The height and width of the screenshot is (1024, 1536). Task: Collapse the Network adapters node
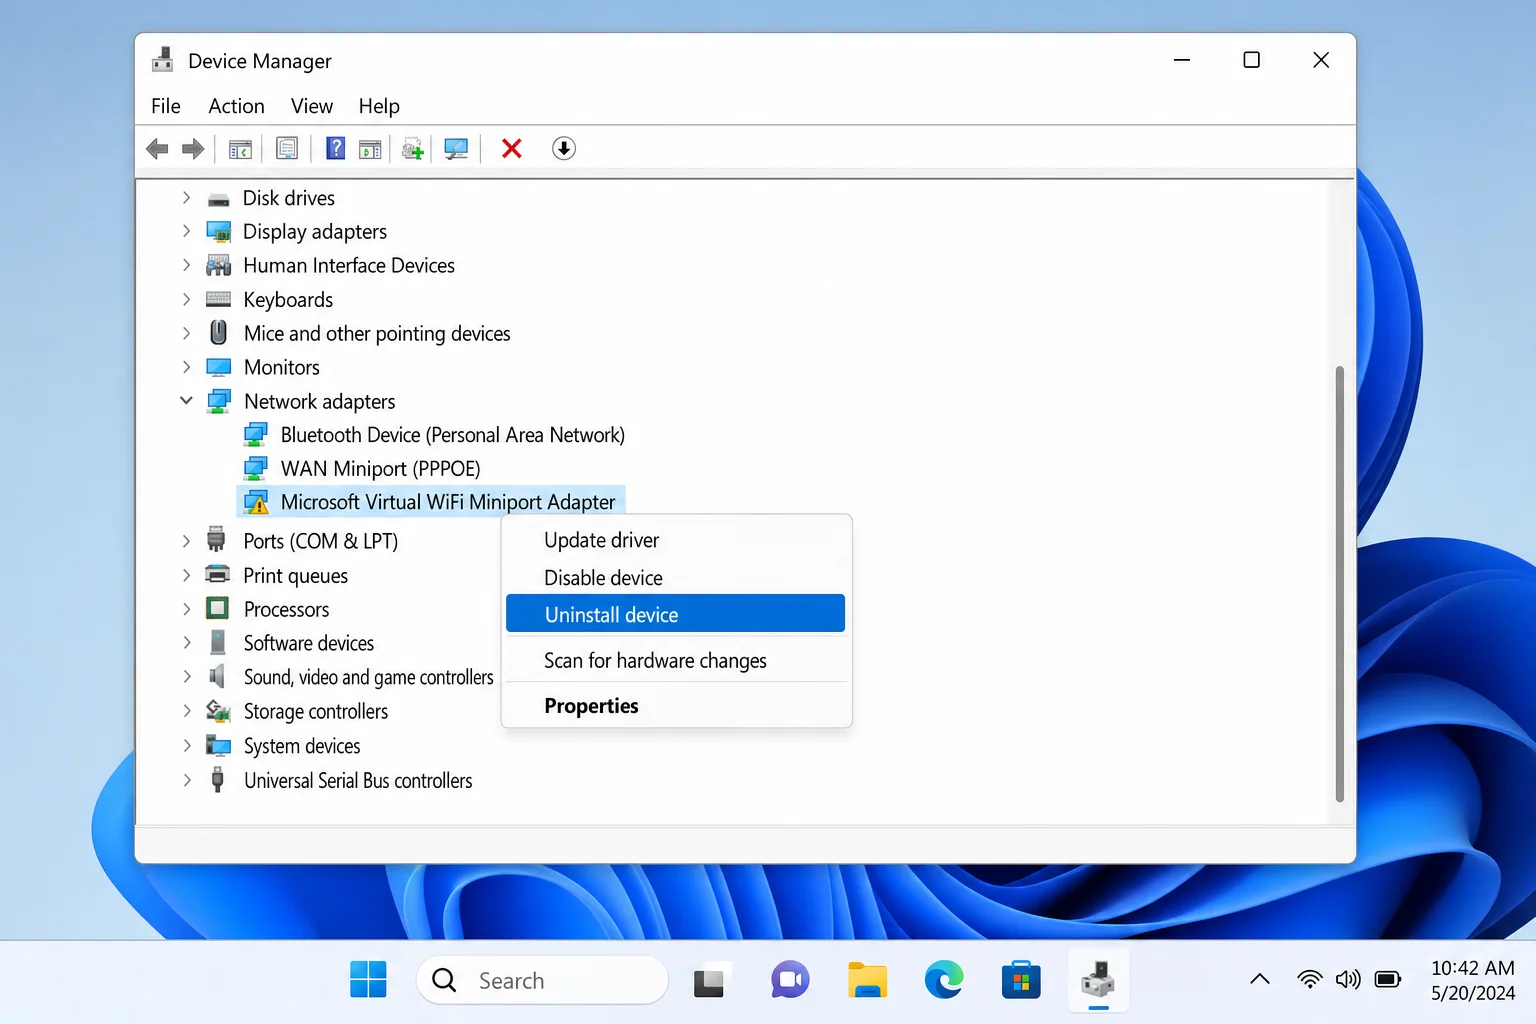pyautogui.click(x=186, y=401)
